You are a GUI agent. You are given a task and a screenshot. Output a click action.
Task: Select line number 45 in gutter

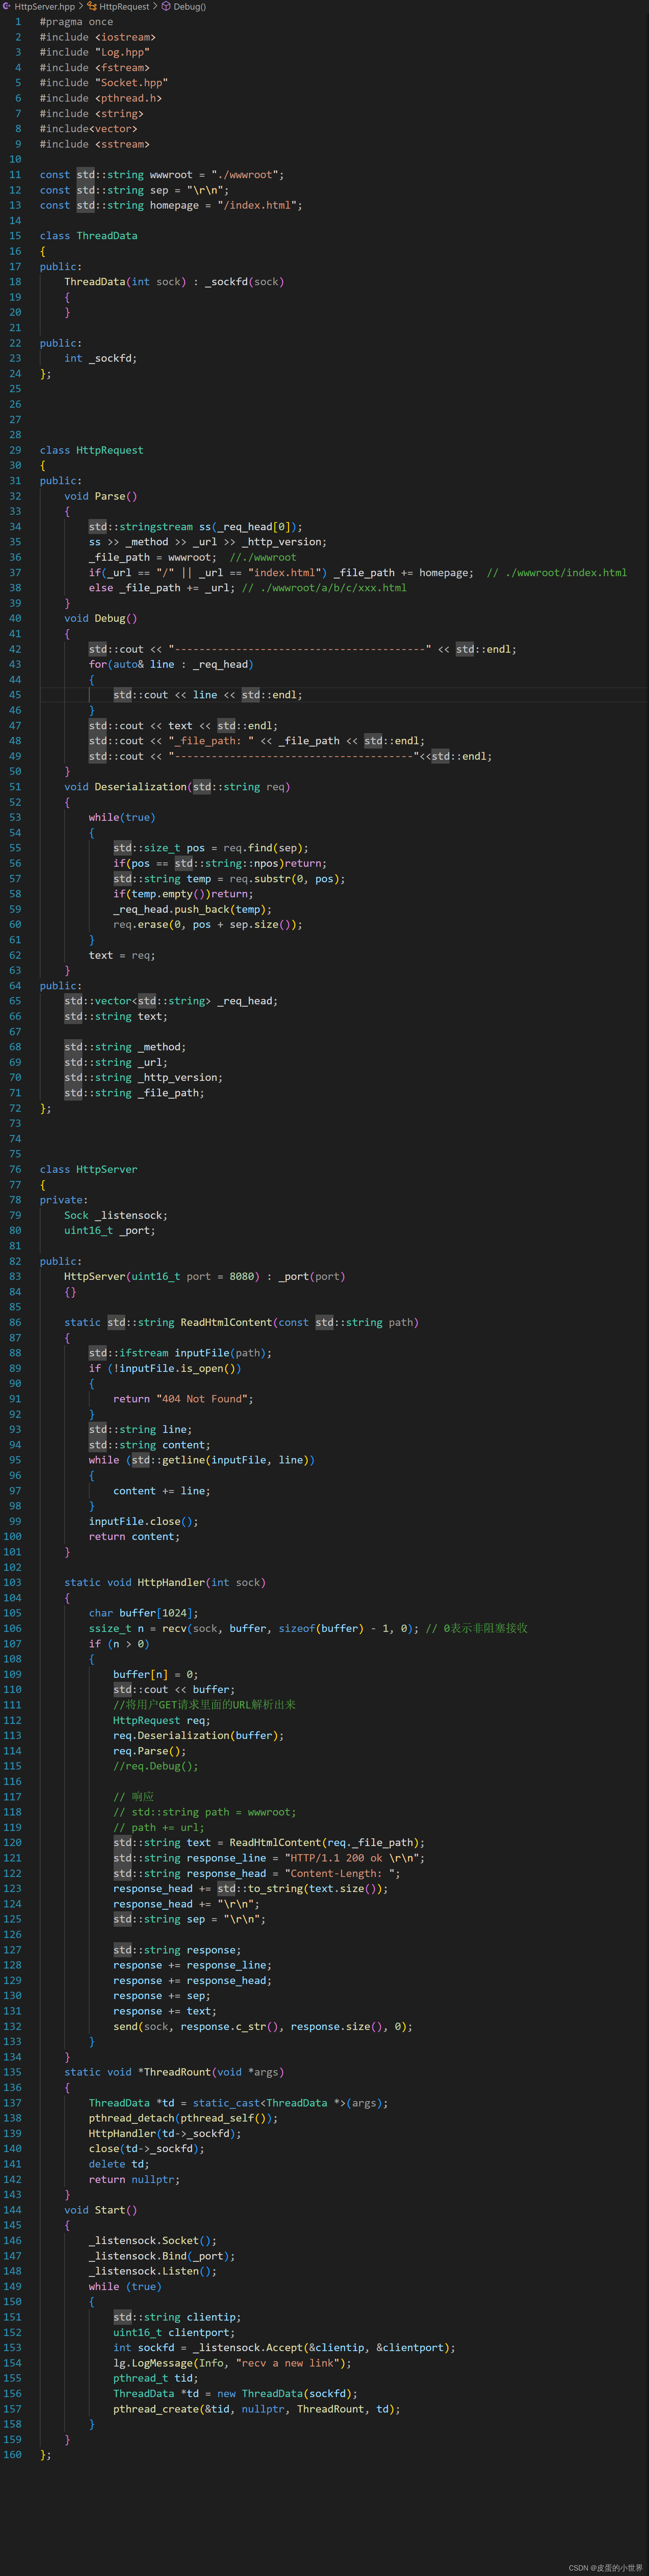click(x=15, y=695)
